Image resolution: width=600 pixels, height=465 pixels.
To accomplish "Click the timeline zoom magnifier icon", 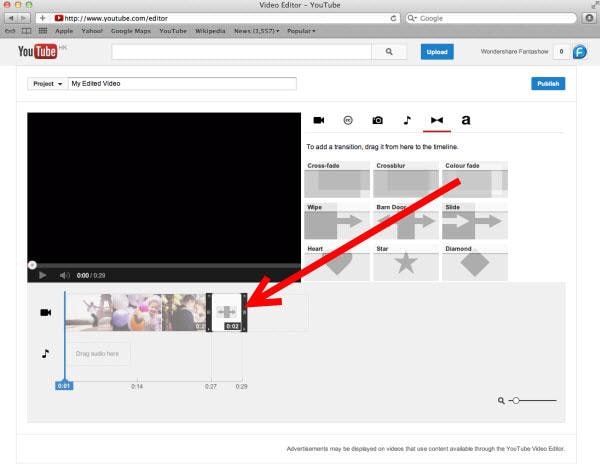I will point(501,400).
